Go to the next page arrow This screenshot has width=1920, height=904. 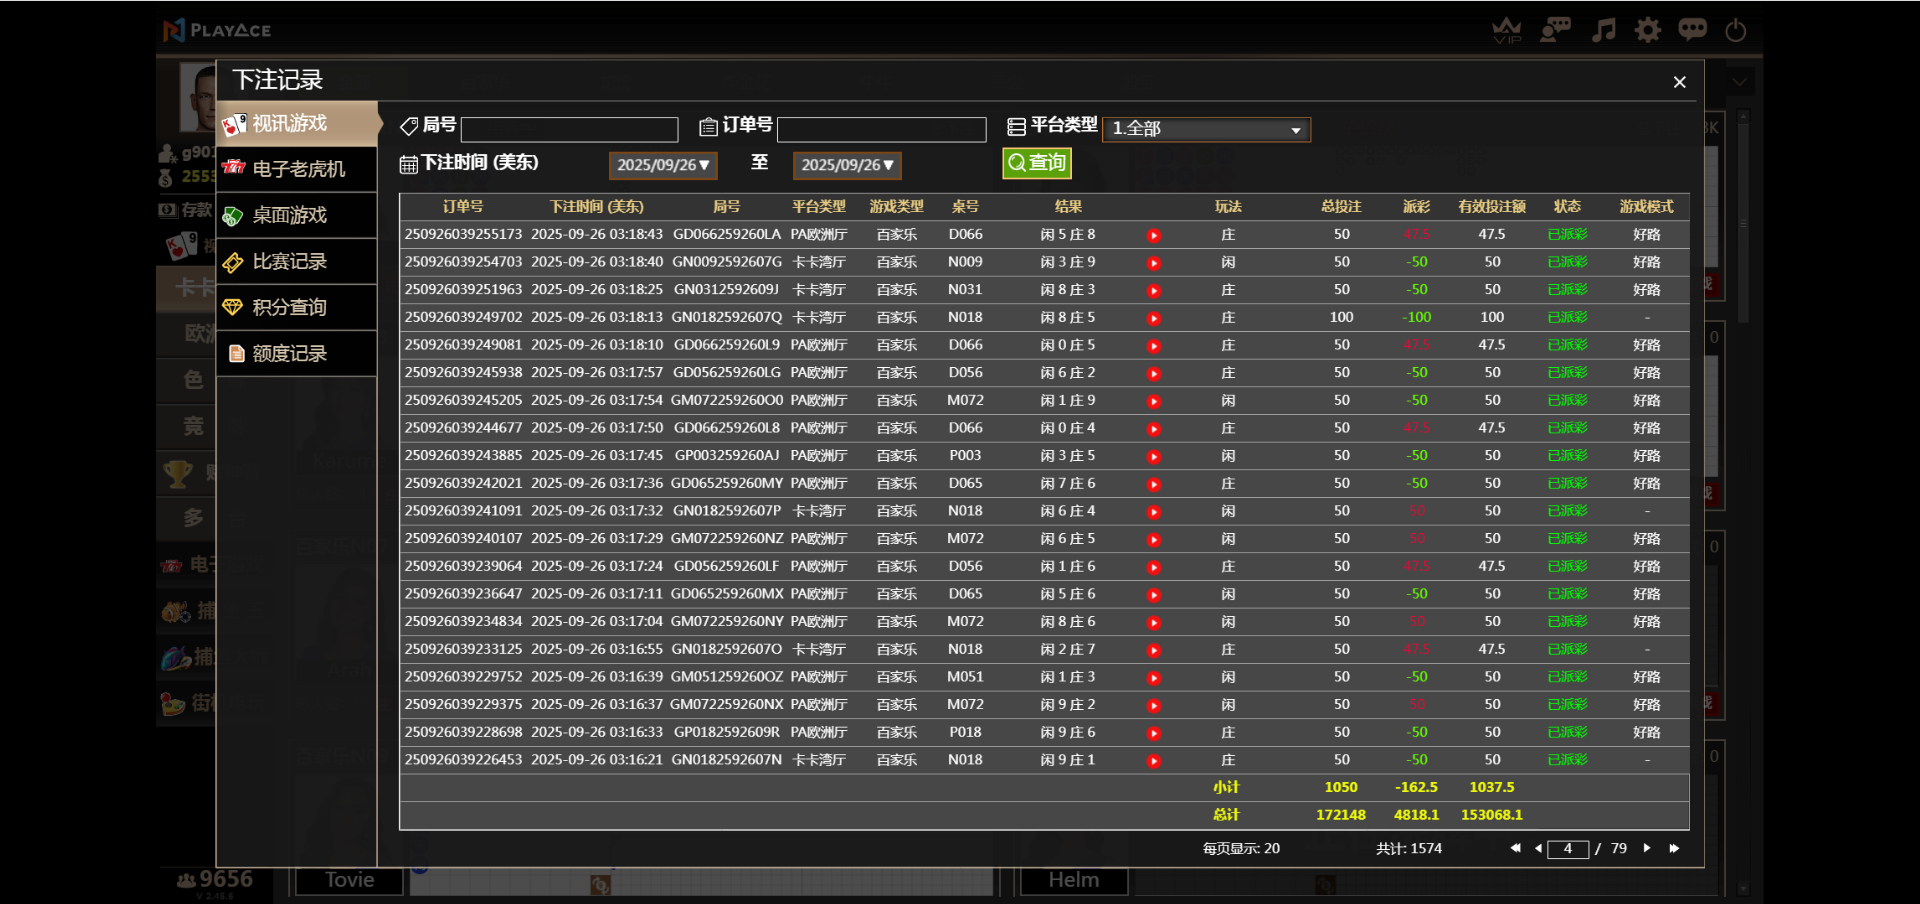pyautogui.click(x=1647, y=848)
